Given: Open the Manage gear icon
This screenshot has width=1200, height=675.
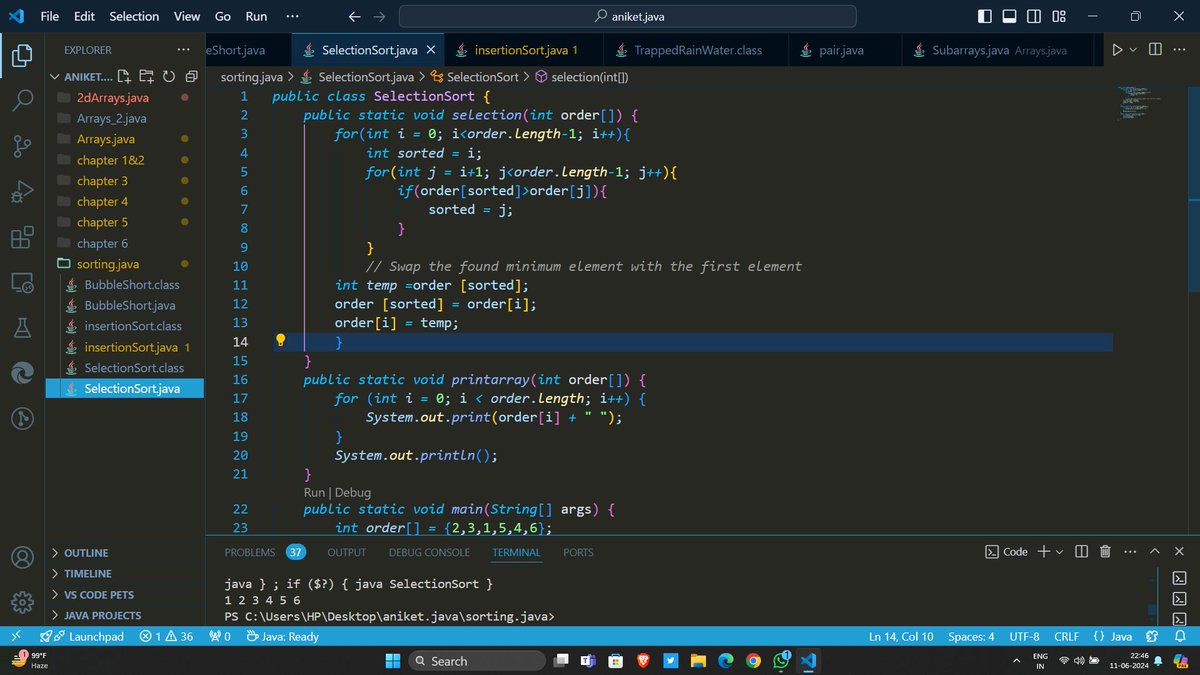Looking at the screenshot, I should click(x=22, y=603).
